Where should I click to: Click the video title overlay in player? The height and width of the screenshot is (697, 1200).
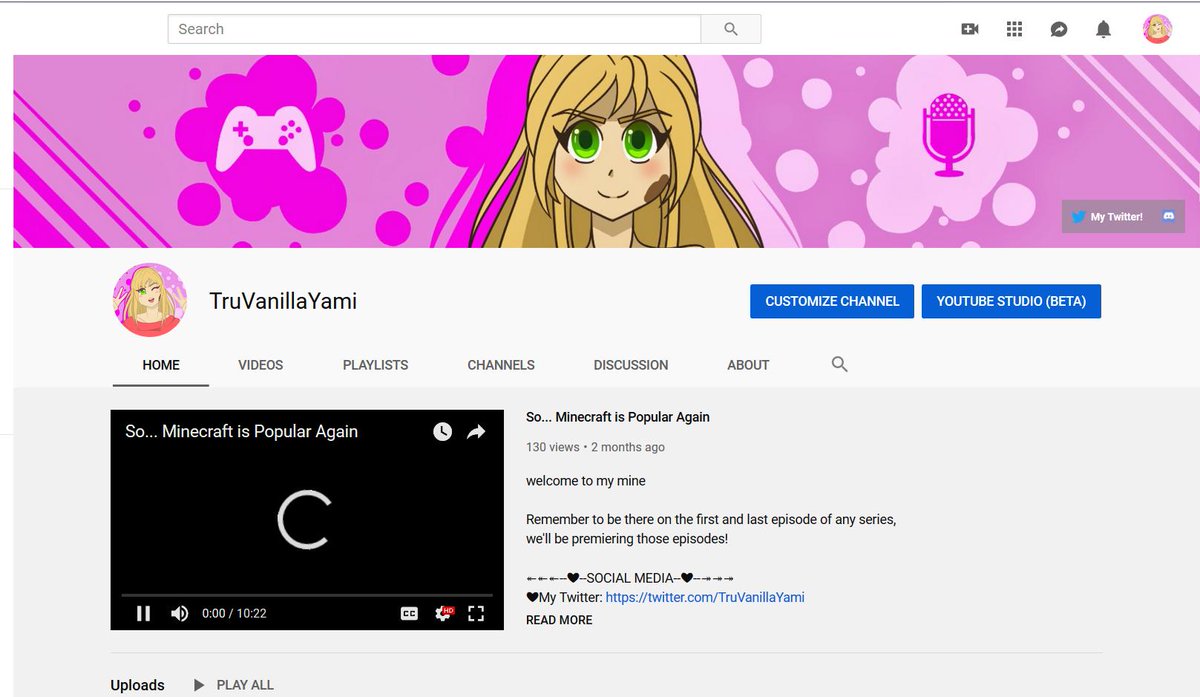click(x=241, y=432)
